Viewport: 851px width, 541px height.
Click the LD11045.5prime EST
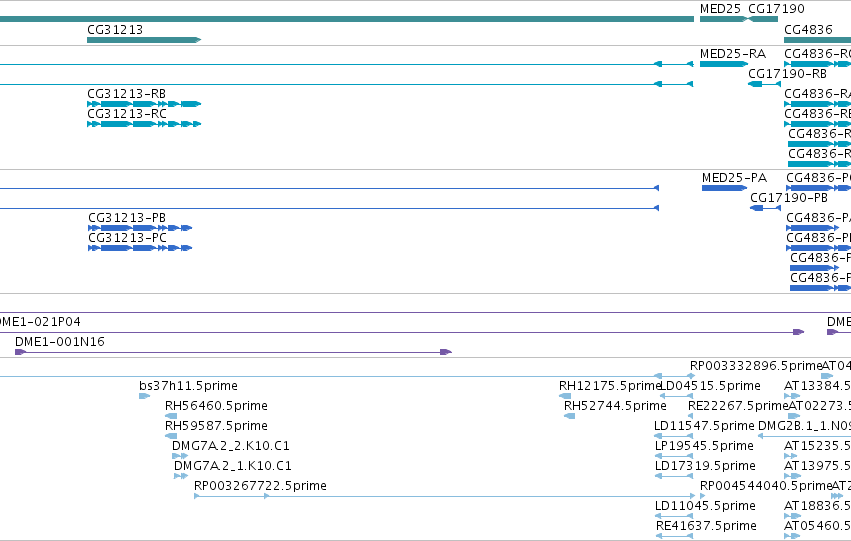coord(705,506)
